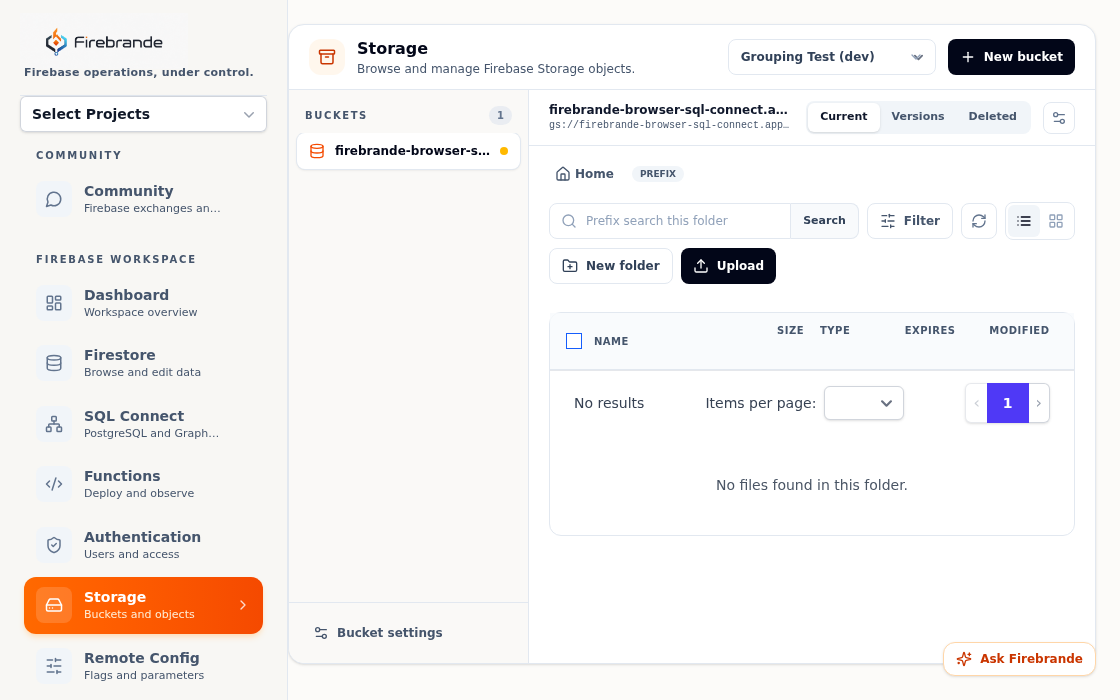The image size is (1120, 700).
Task: Create a New folder
Action: click(611, 266)
